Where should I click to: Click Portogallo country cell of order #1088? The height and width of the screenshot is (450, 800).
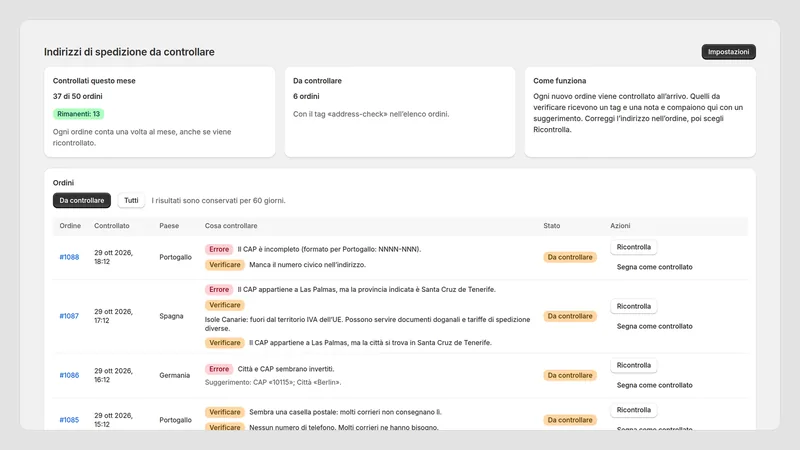pos(176,257)
